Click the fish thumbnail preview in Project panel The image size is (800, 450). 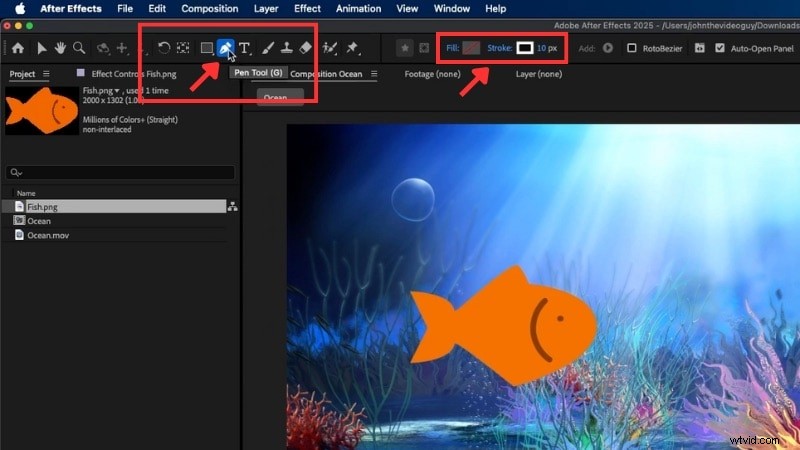42,110
